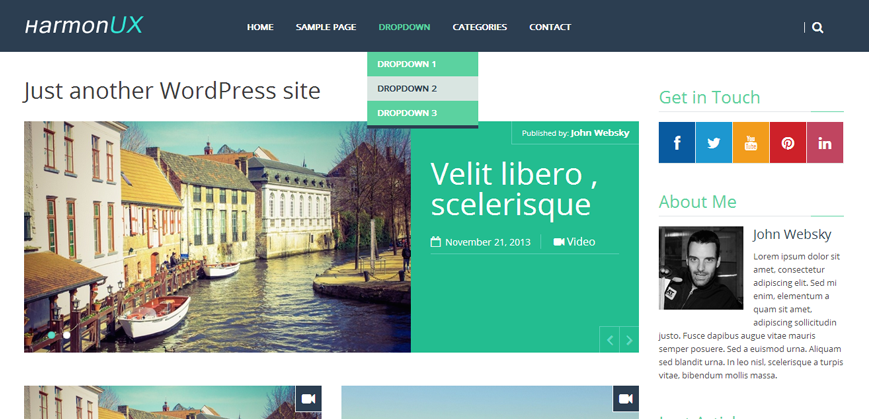Open the Facebook social icon

tap(677, 143)
